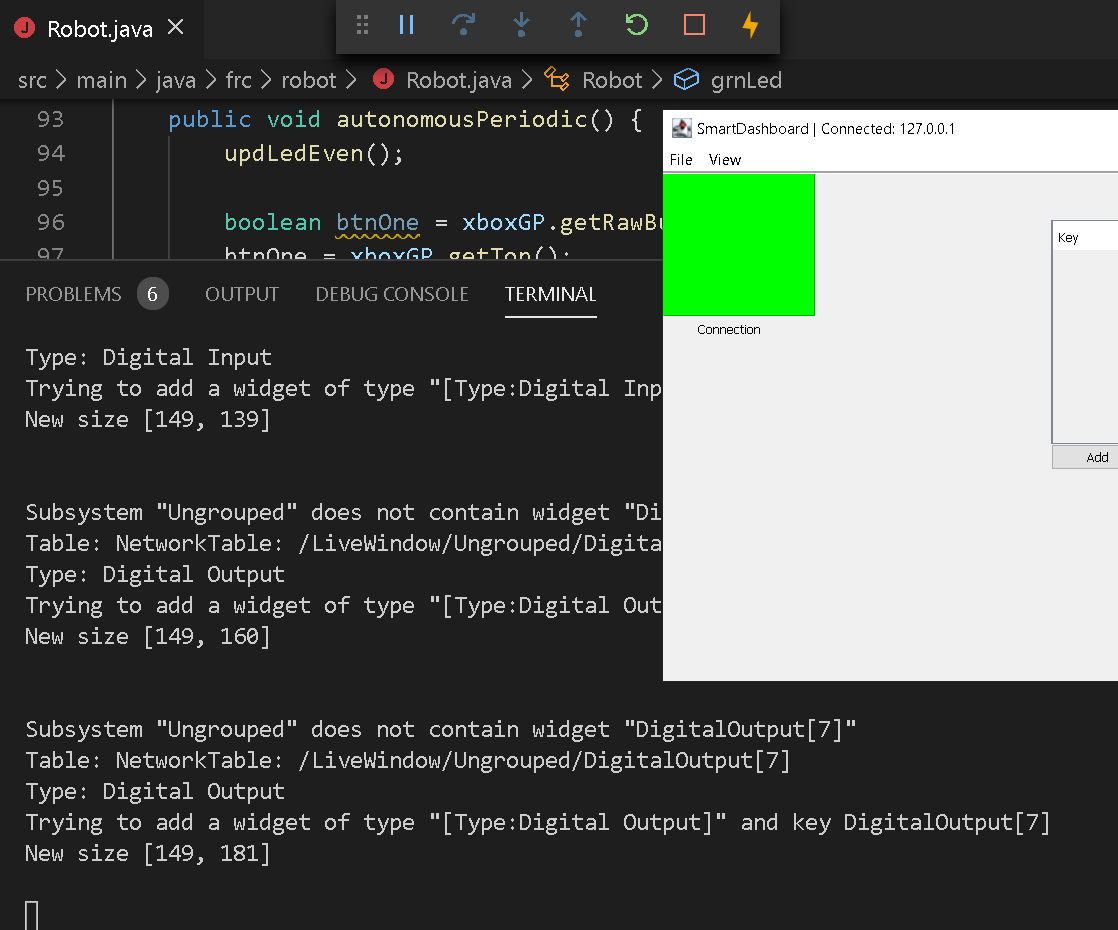
Task: Open SmartDashboard File menu
Action: click(x=681, y=160)
